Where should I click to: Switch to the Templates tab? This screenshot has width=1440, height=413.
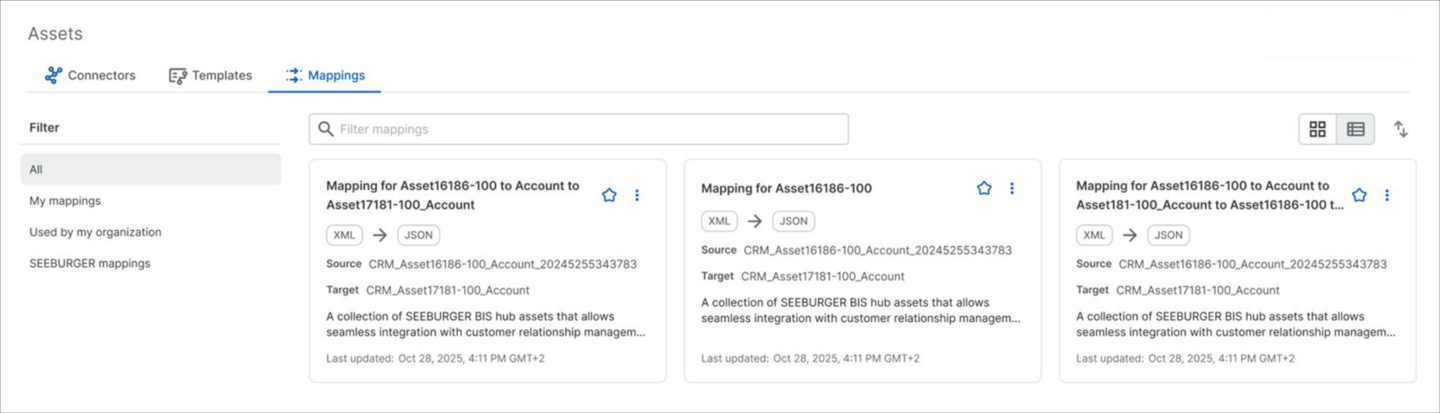pyautogui.click(x=210, y=75)
